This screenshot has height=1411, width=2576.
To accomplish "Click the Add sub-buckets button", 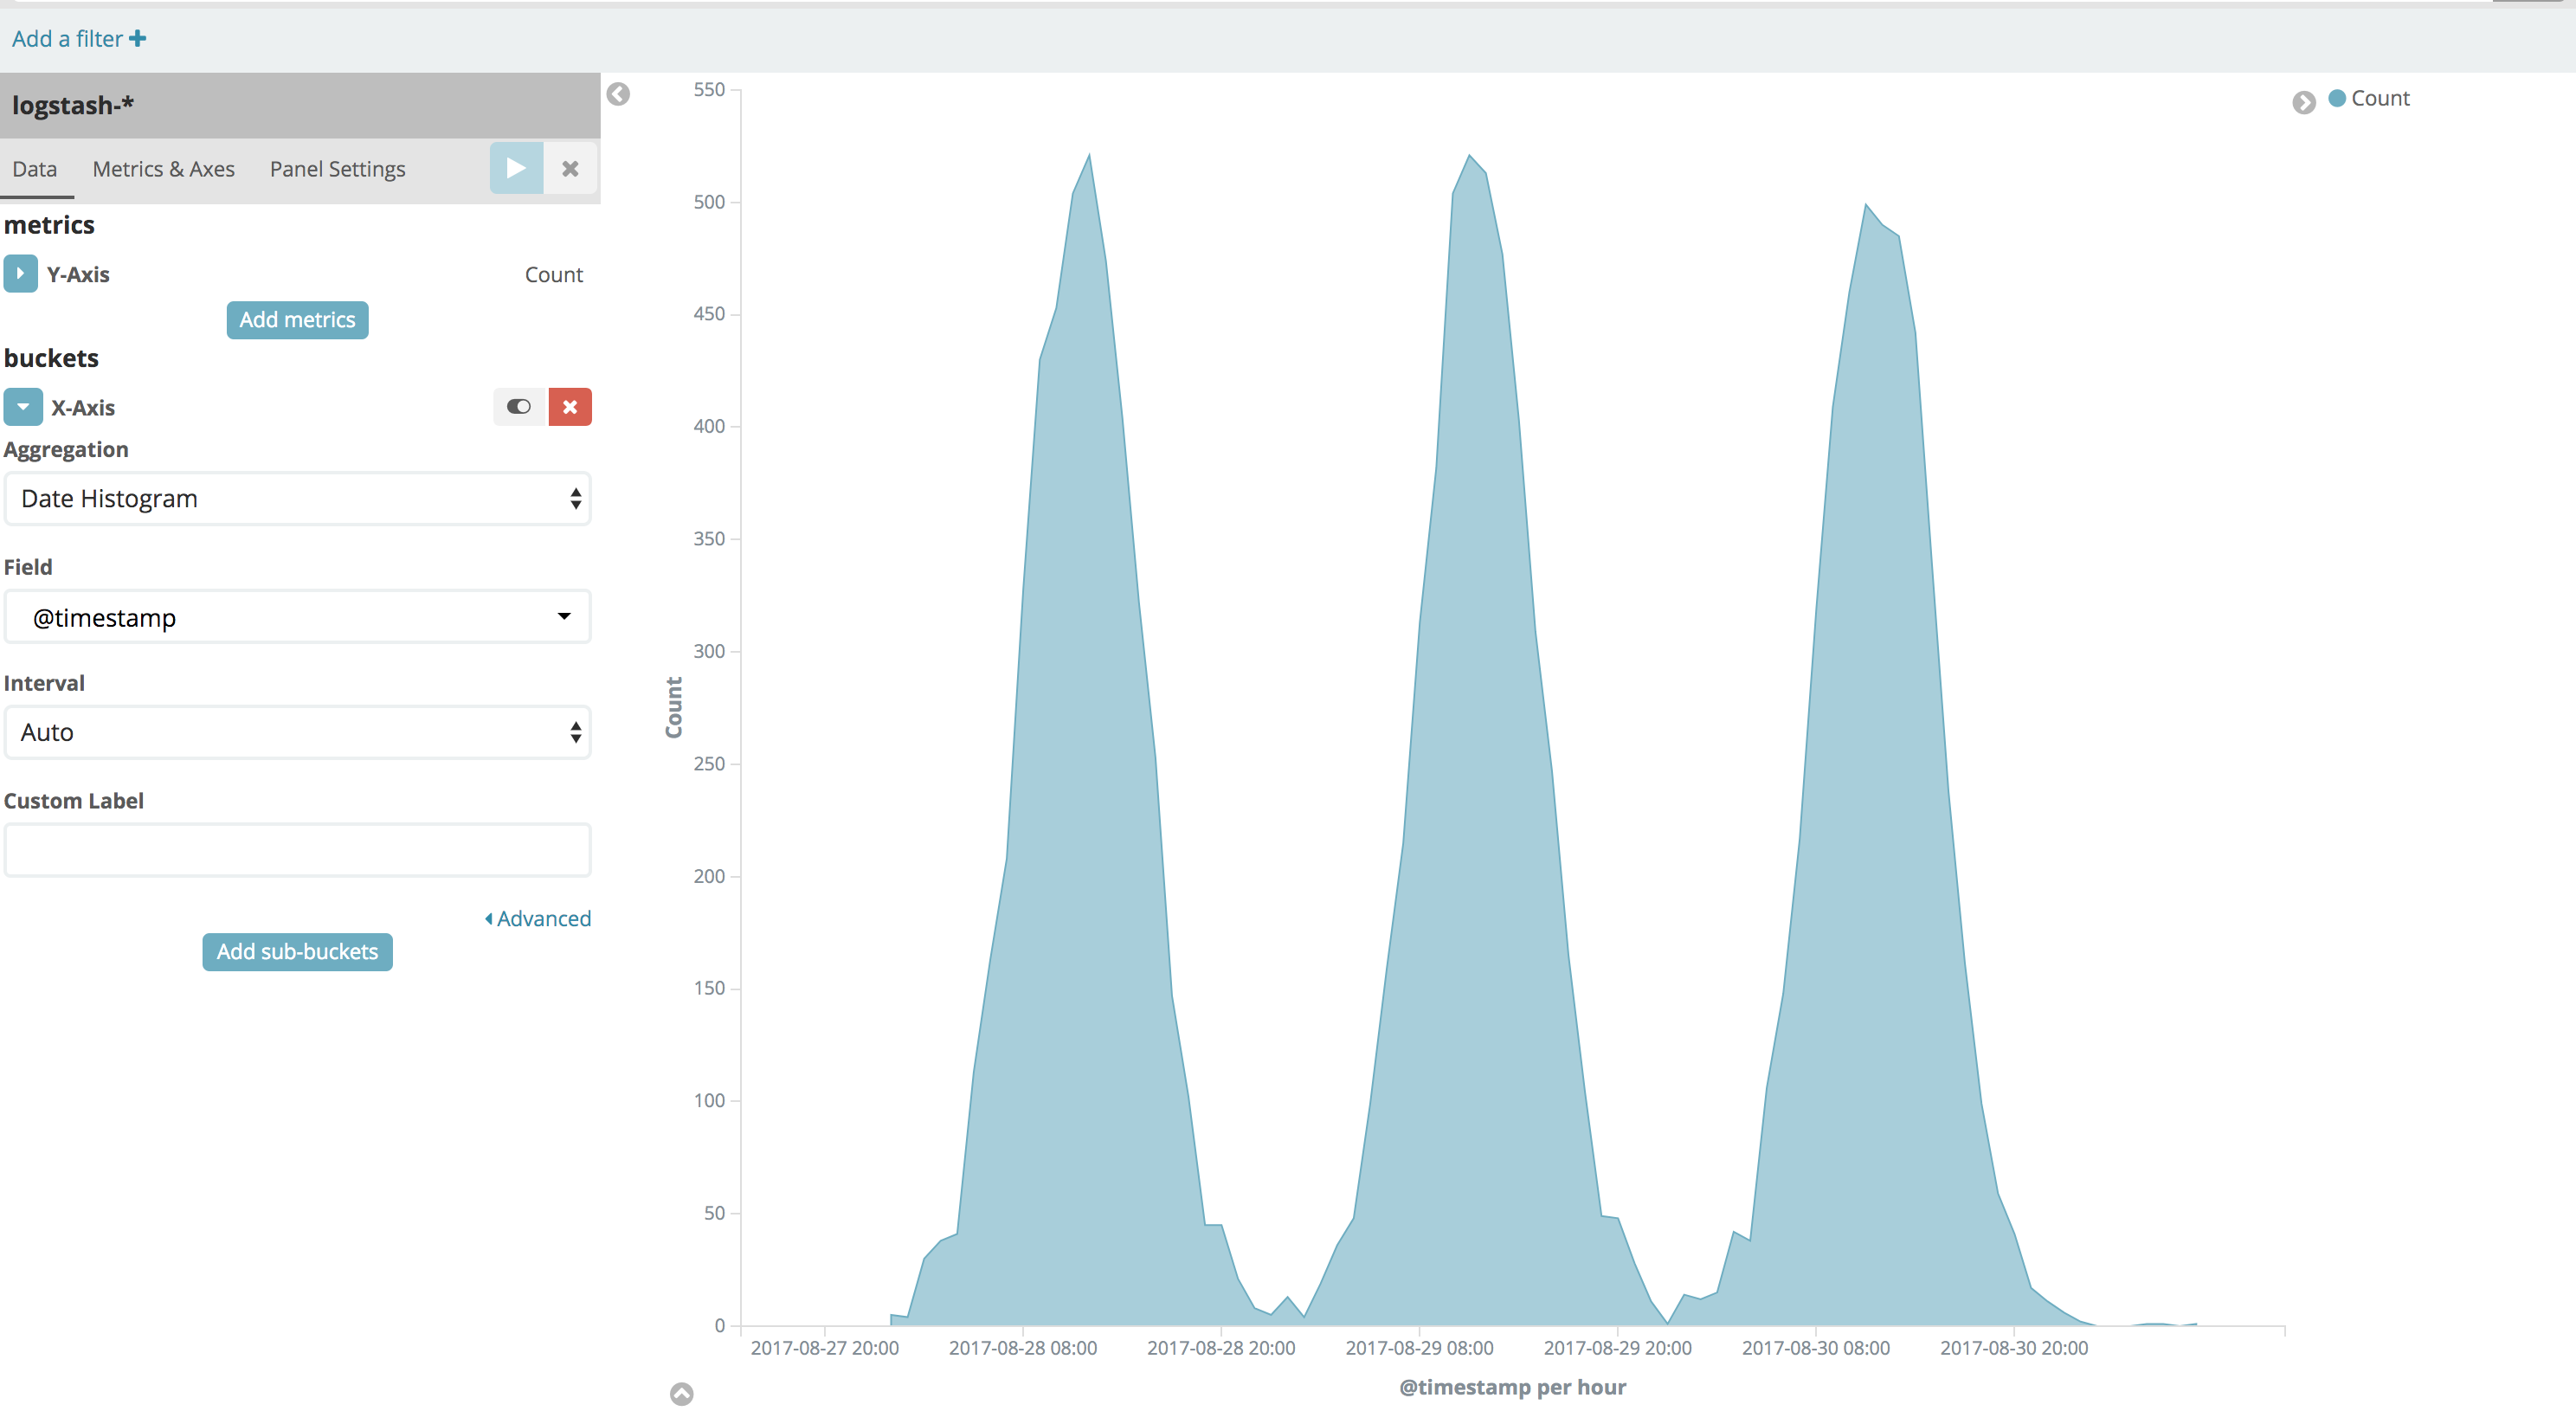I will (297, 952).
